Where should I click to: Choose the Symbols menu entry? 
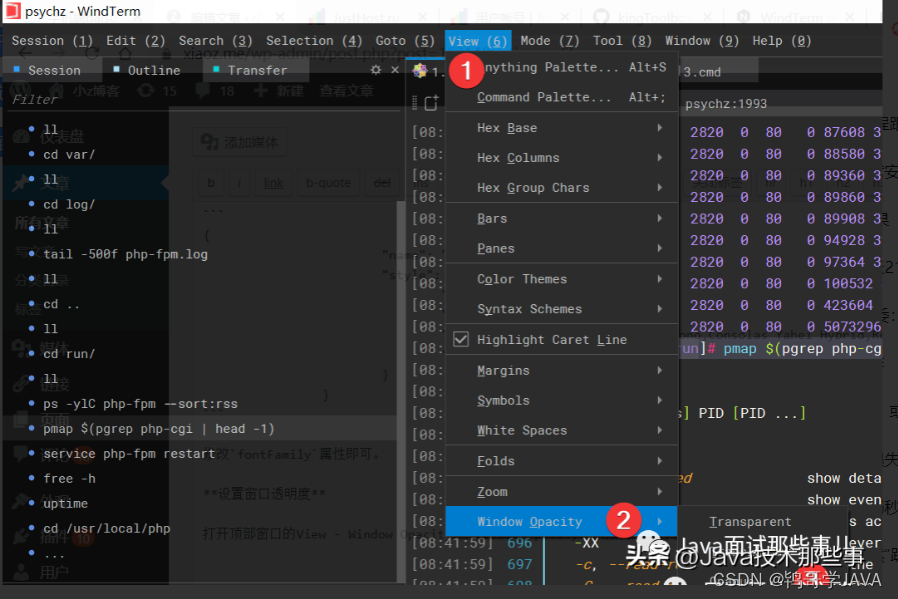(561, 400)
